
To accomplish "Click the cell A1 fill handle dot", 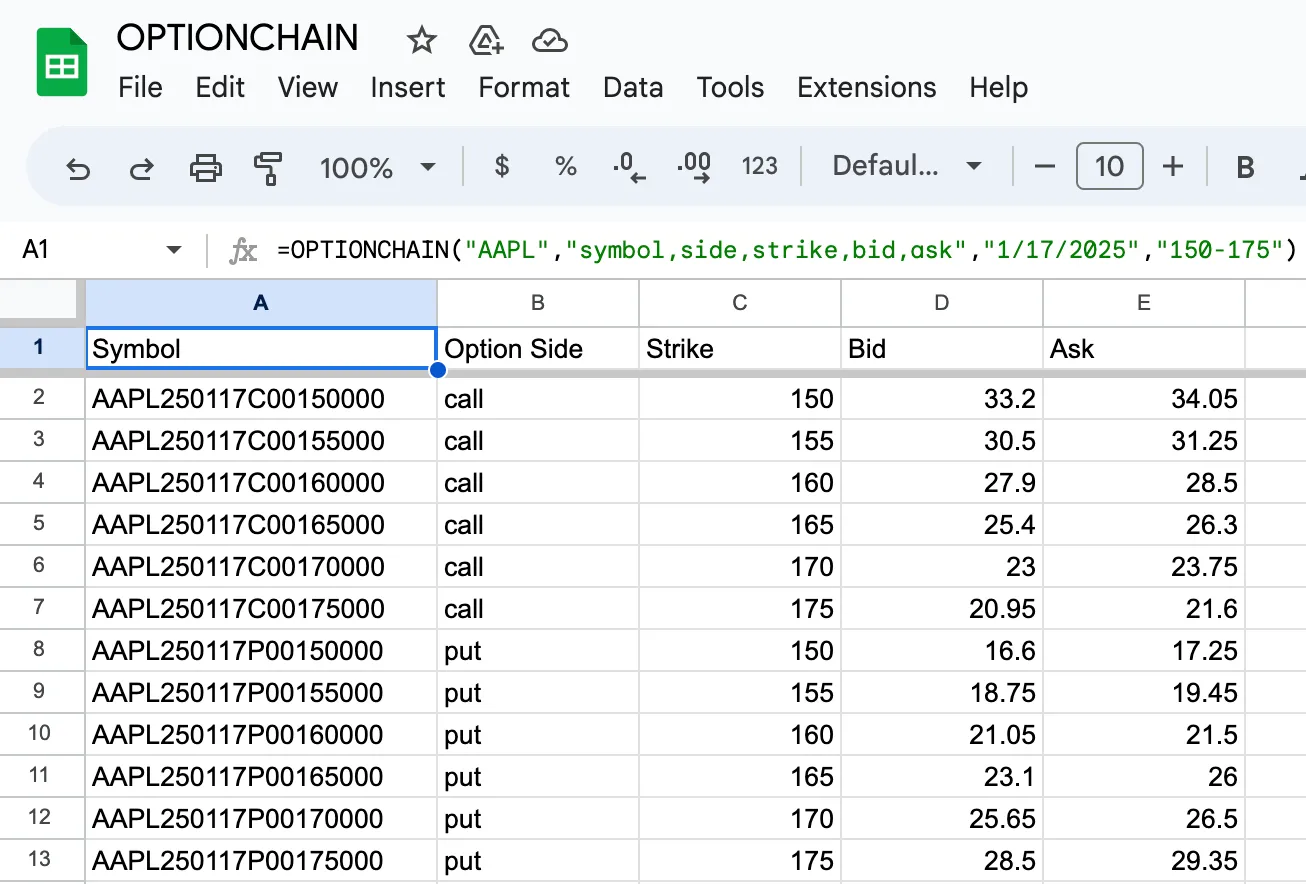I will click(437, 370).
